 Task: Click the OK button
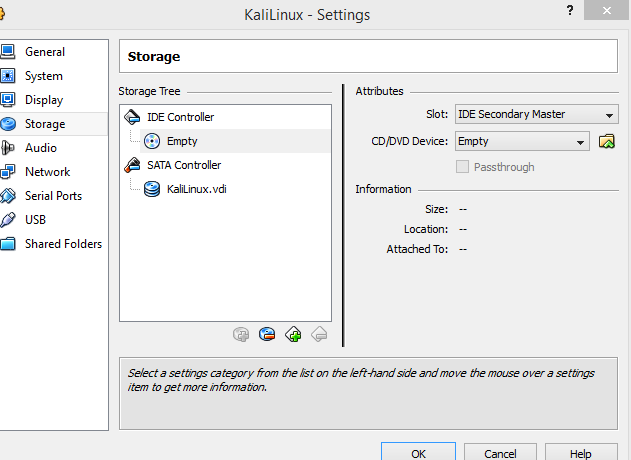tap(419, 454)
